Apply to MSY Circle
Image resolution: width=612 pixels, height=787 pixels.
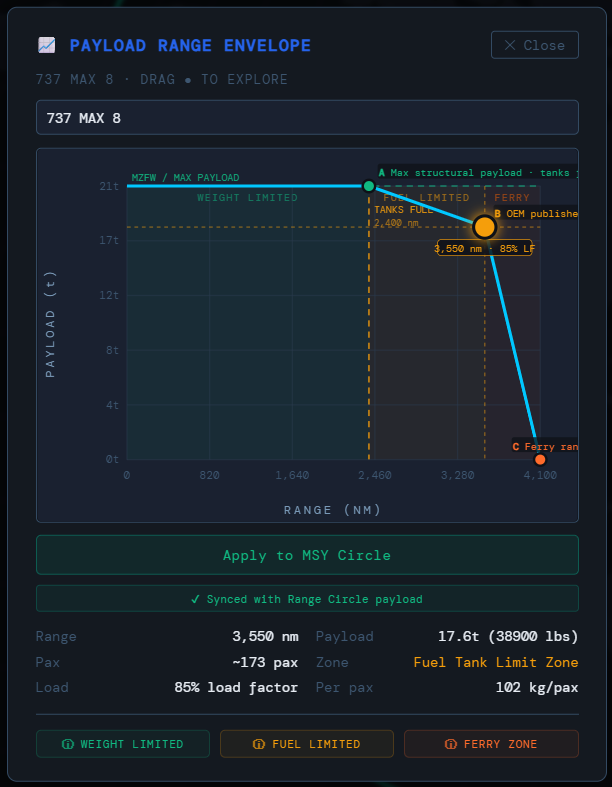pyautogui.click(x=307, y=555)
